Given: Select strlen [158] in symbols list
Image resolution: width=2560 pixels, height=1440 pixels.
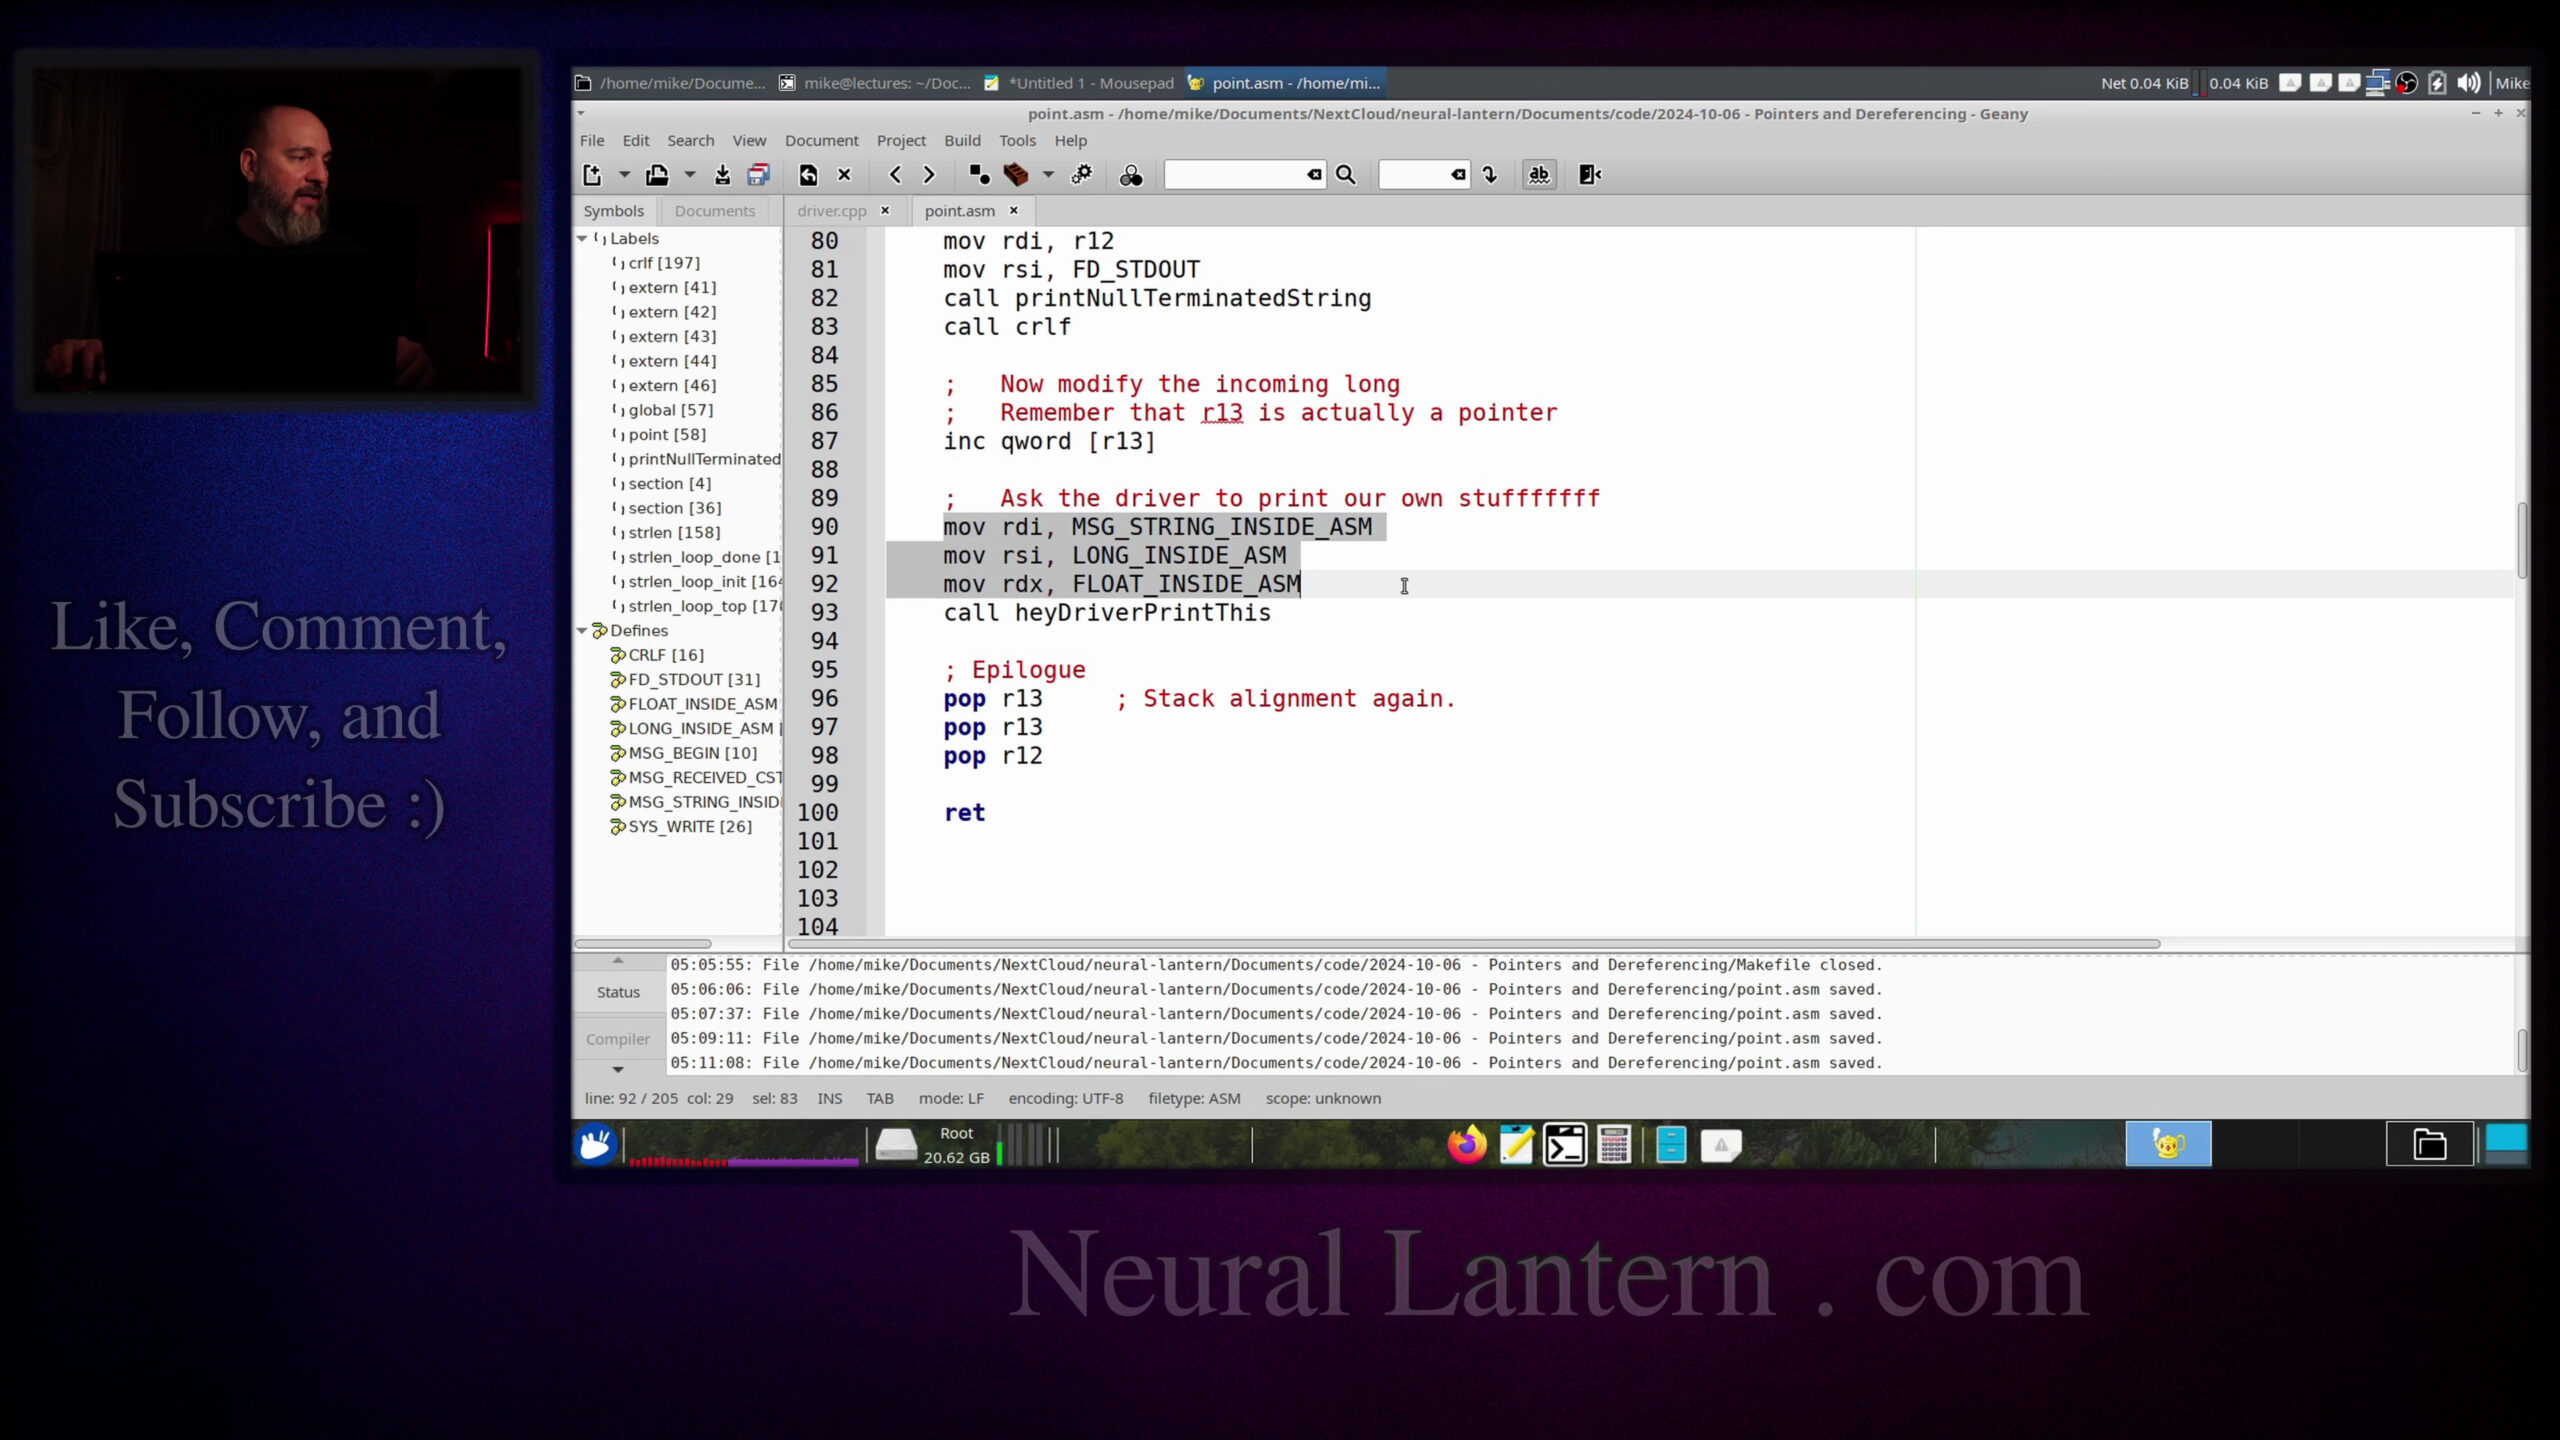Looking at the screenshot, I should 673,532.
